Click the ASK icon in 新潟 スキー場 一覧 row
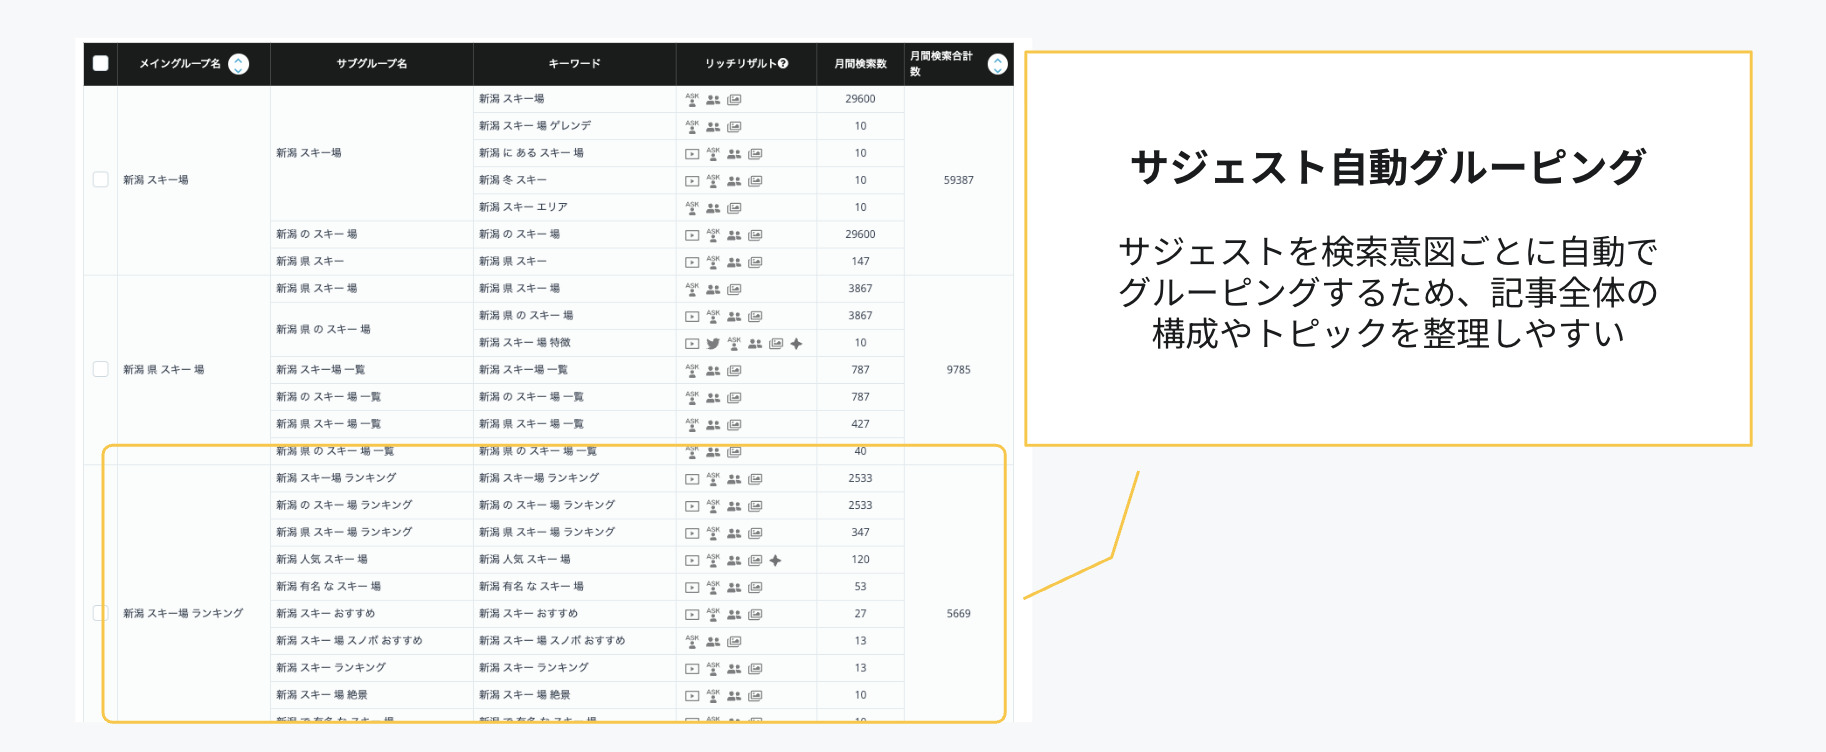The width and height of the screenshot is (1826, 752). [x=692, y=370]
